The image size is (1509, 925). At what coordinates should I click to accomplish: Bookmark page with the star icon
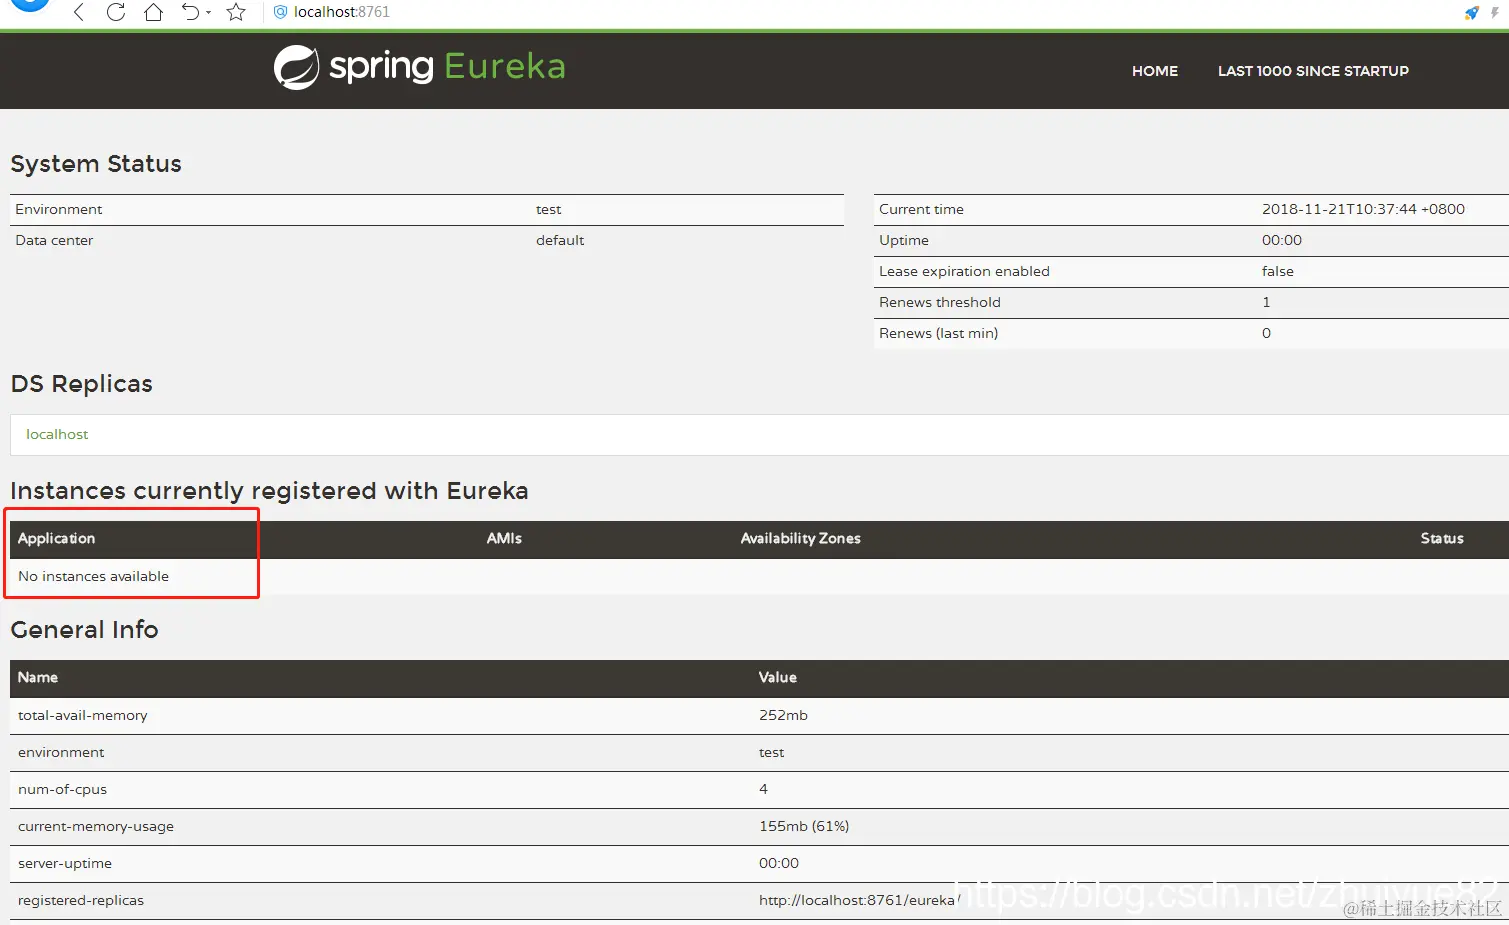pos(236,12)
